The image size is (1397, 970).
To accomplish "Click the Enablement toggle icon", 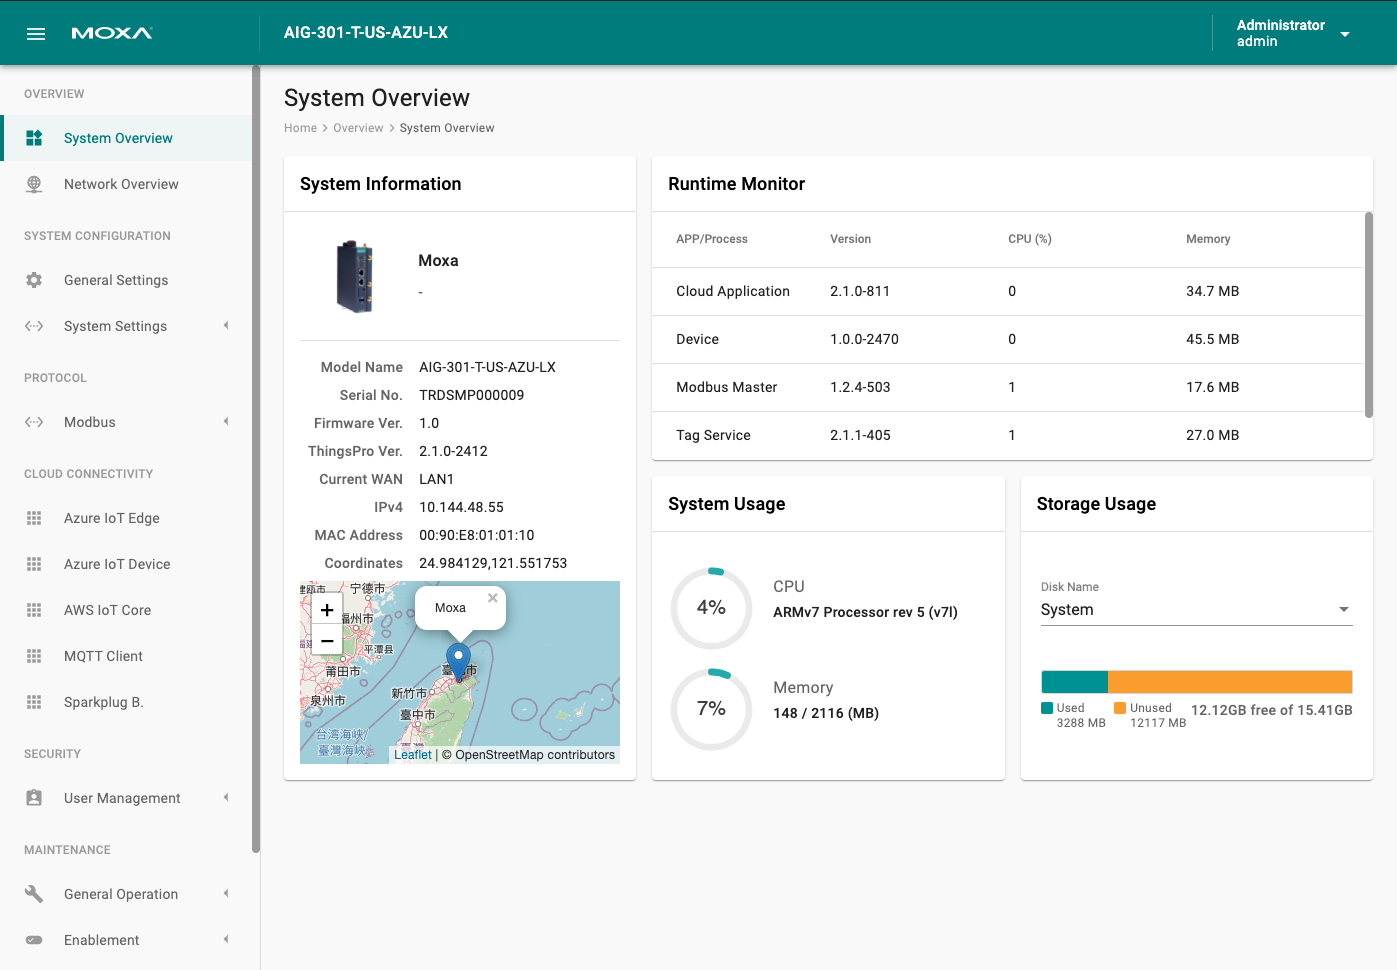I will (x=34, y=940).
